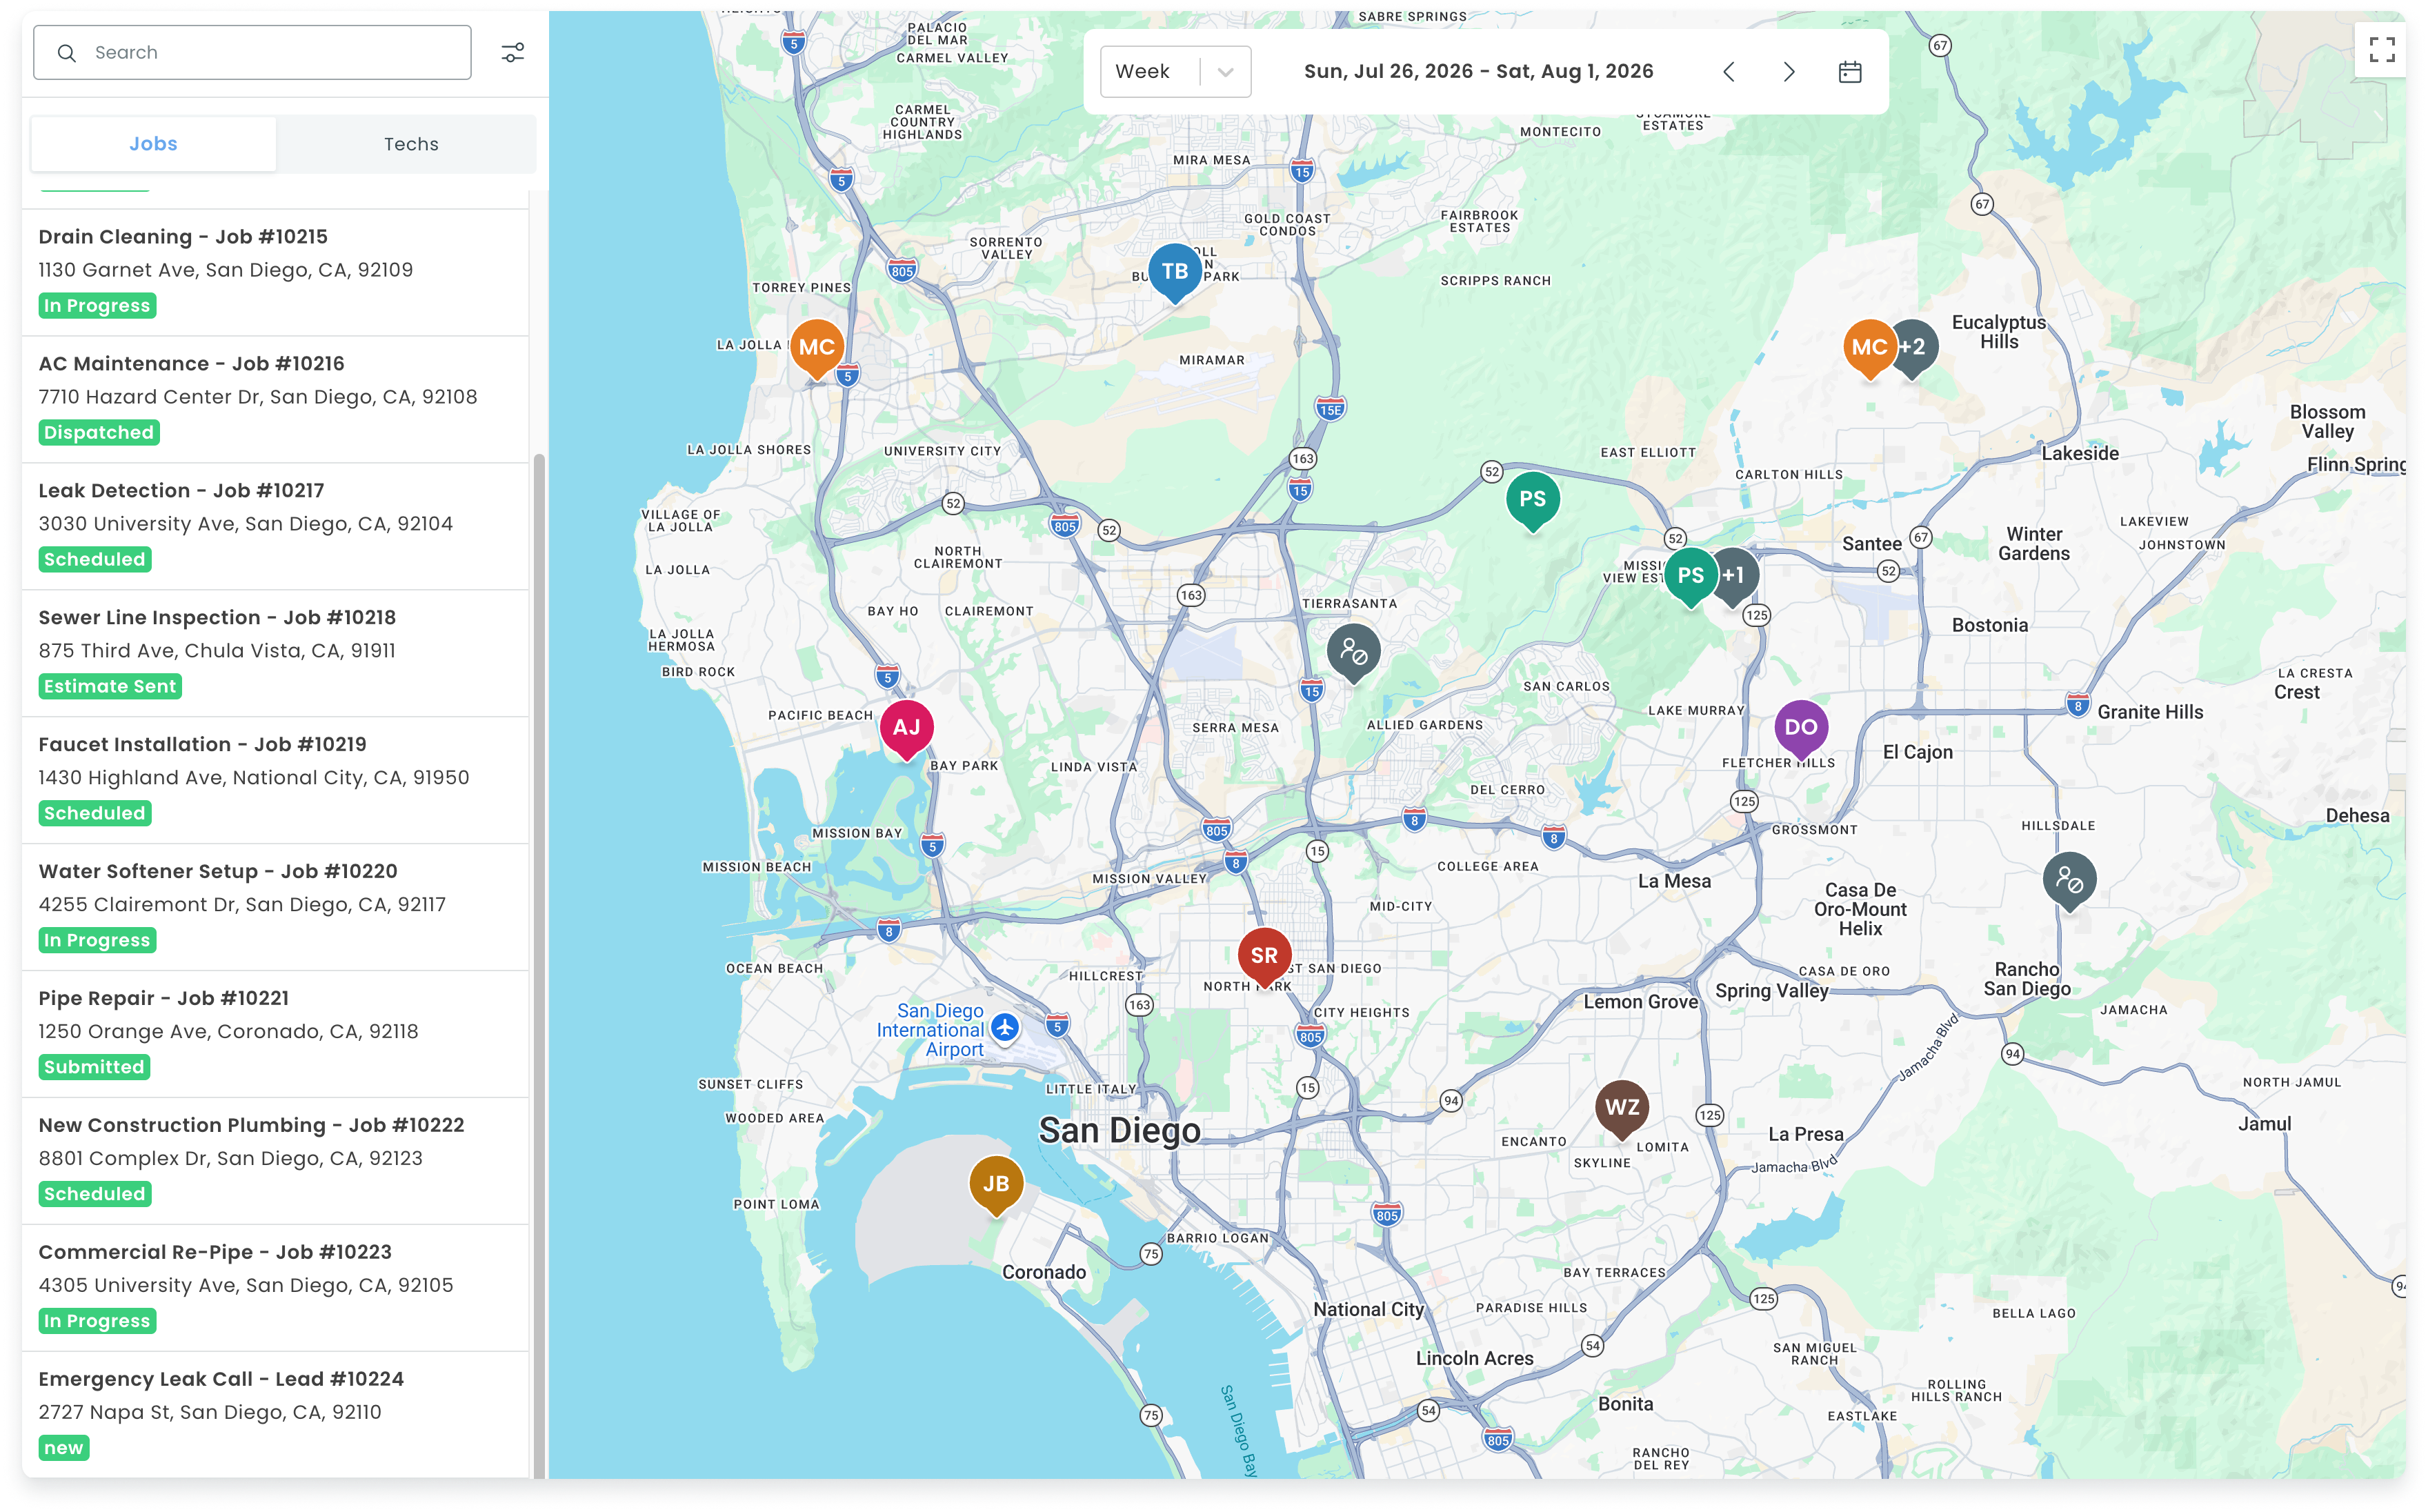Viewport: 2428px width, 1512px height.
Task: Select the DO technician map pin
Action: [x=1801, y=729]
